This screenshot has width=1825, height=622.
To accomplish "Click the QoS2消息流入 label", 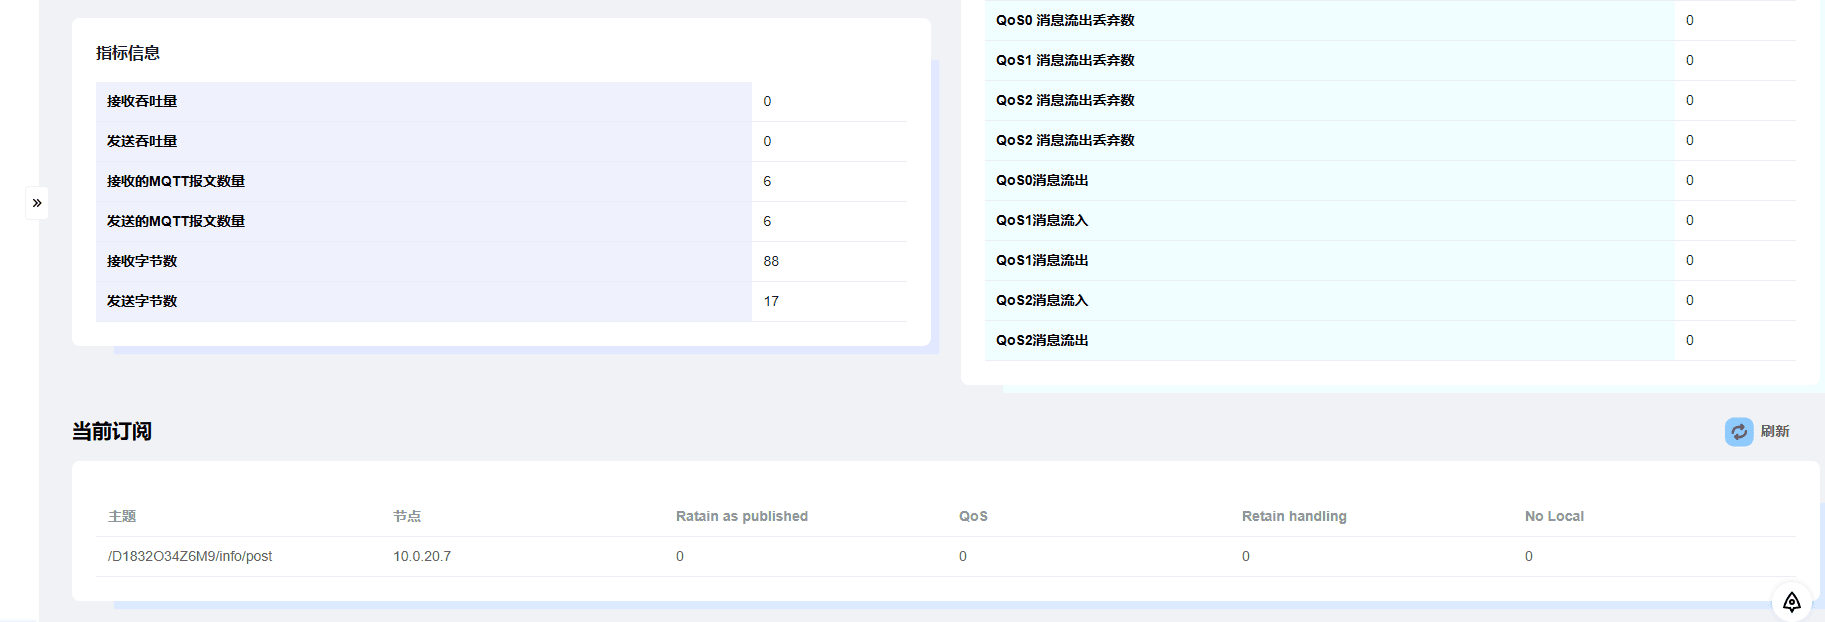I will coord(1042,300).
